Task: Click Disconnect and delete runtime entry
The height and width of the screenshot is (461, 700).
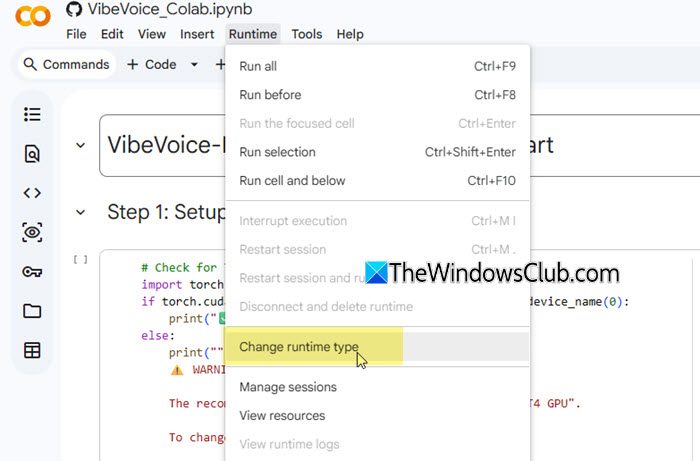Action: click(378, 307)
